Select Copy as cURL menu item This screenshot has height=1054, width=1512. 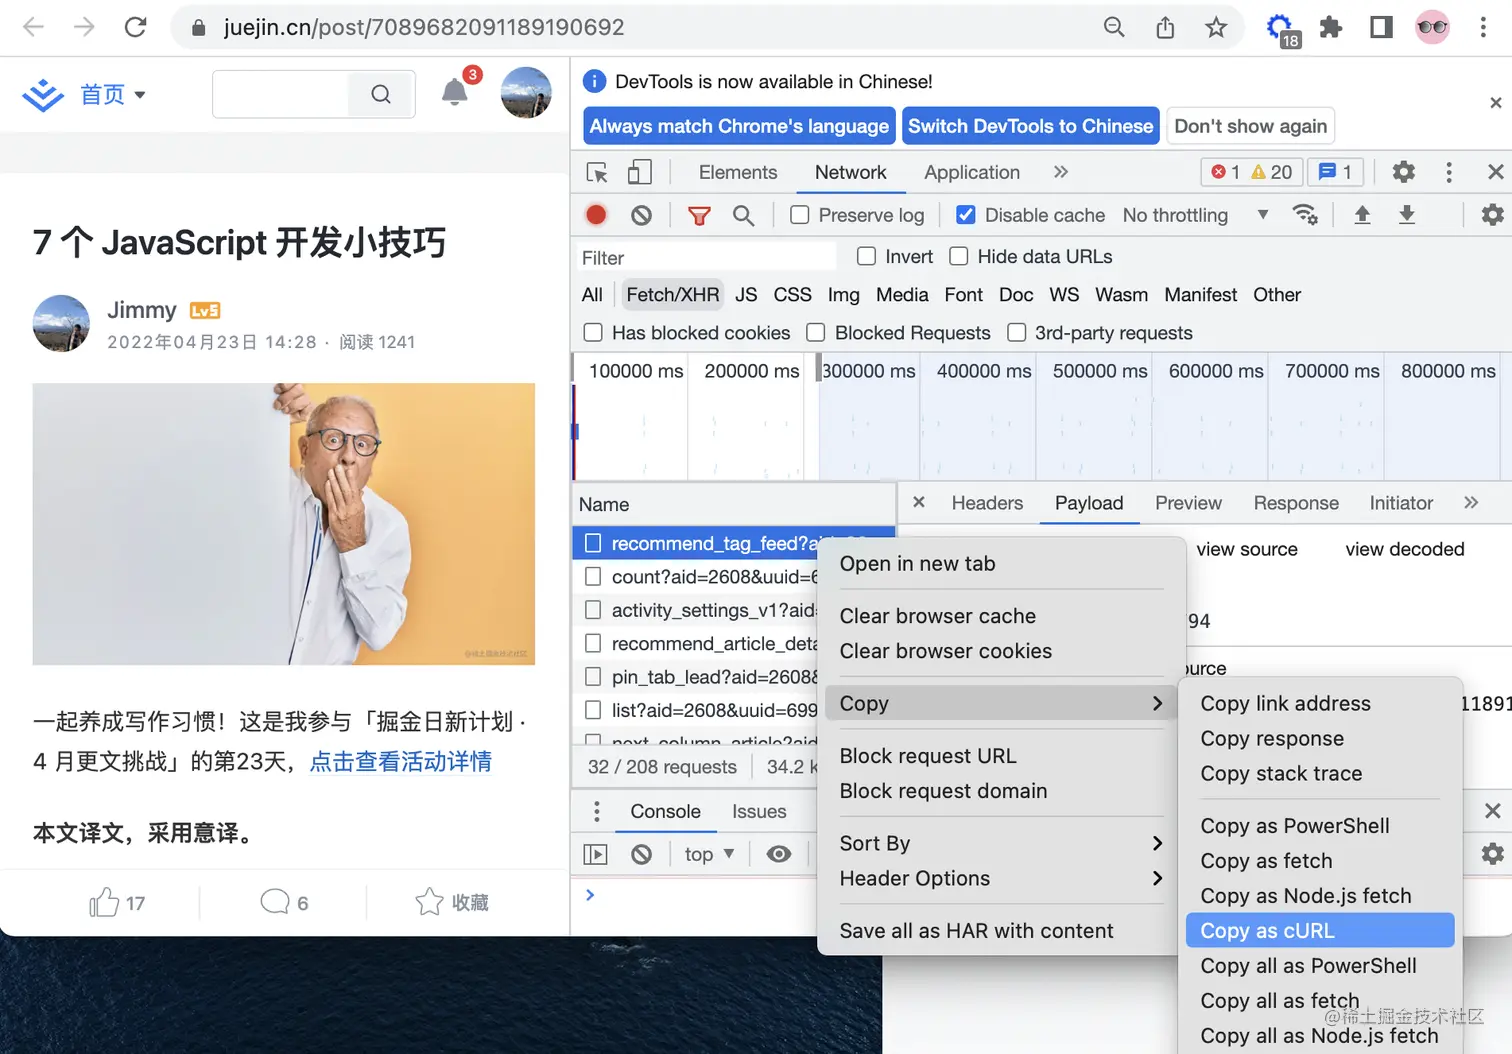pos(1320,931)
